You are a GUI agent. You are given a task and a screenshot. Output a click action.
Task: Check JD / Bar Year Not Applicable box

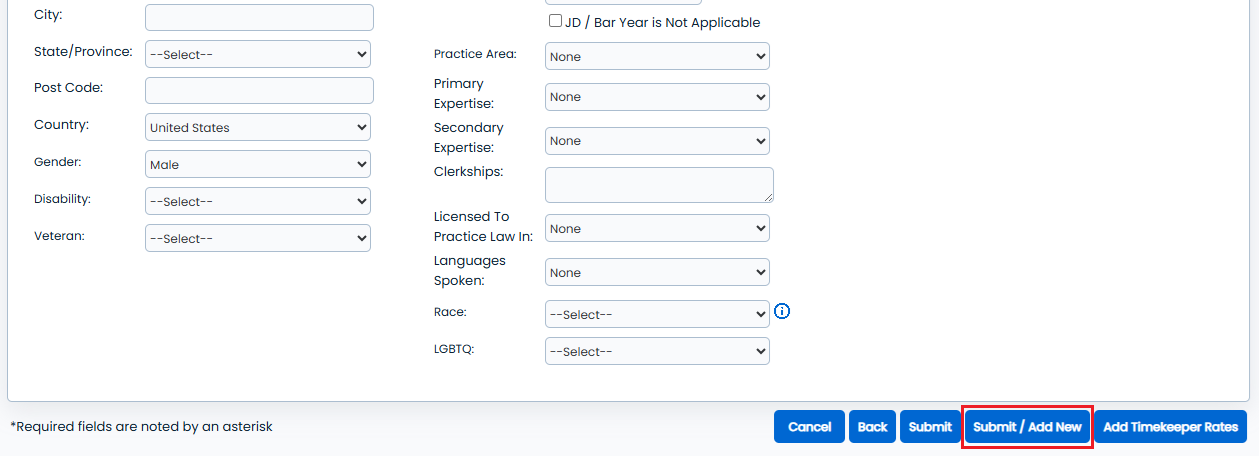pos(555,21)
